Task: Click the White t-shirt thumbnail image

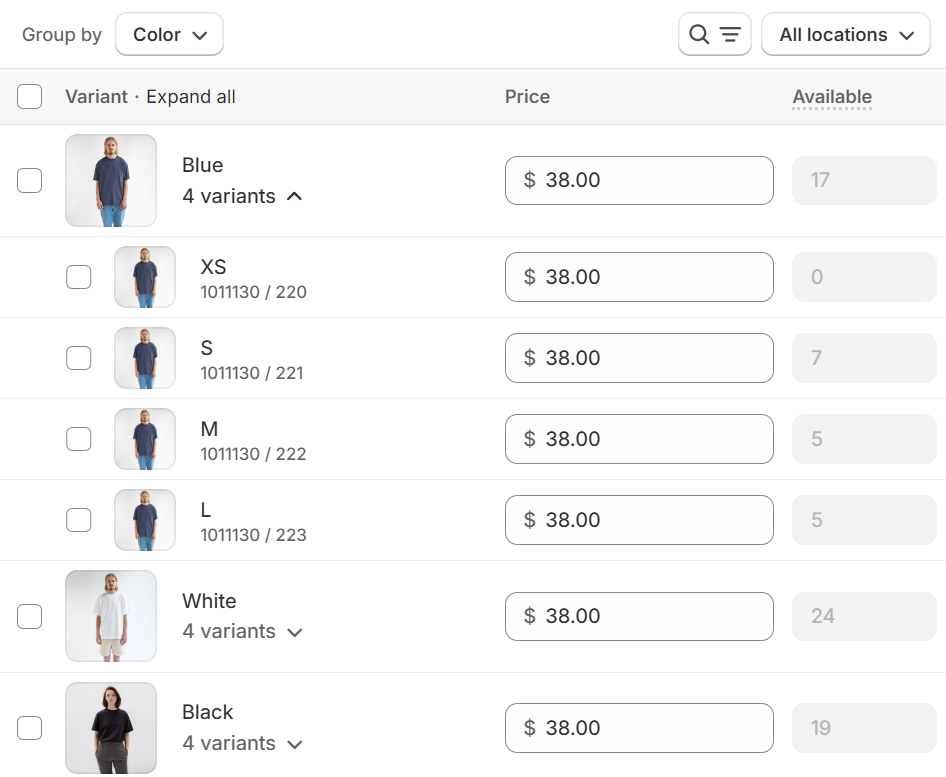Action: tap(111, 616)
